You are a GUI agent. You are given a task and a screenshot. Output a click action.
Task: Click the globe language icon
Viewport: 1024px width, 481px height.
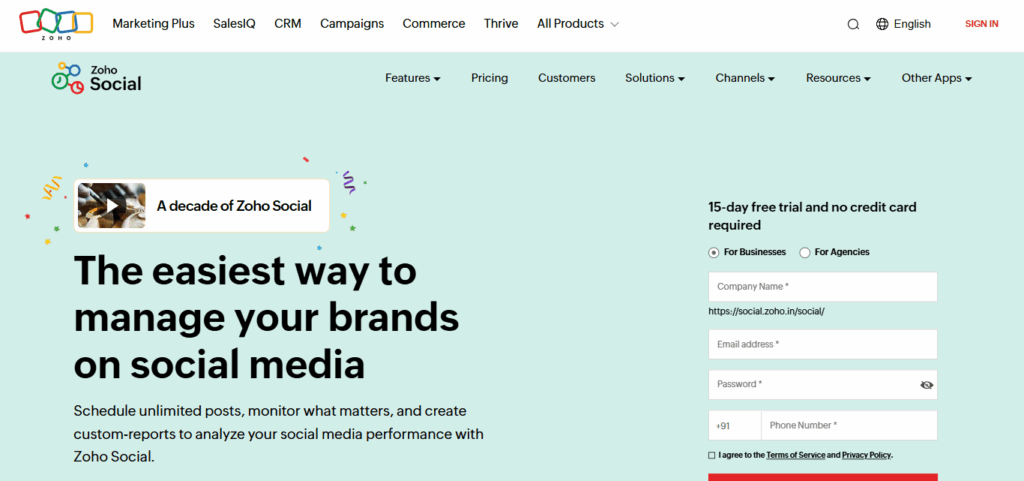(x=882, y=24)
